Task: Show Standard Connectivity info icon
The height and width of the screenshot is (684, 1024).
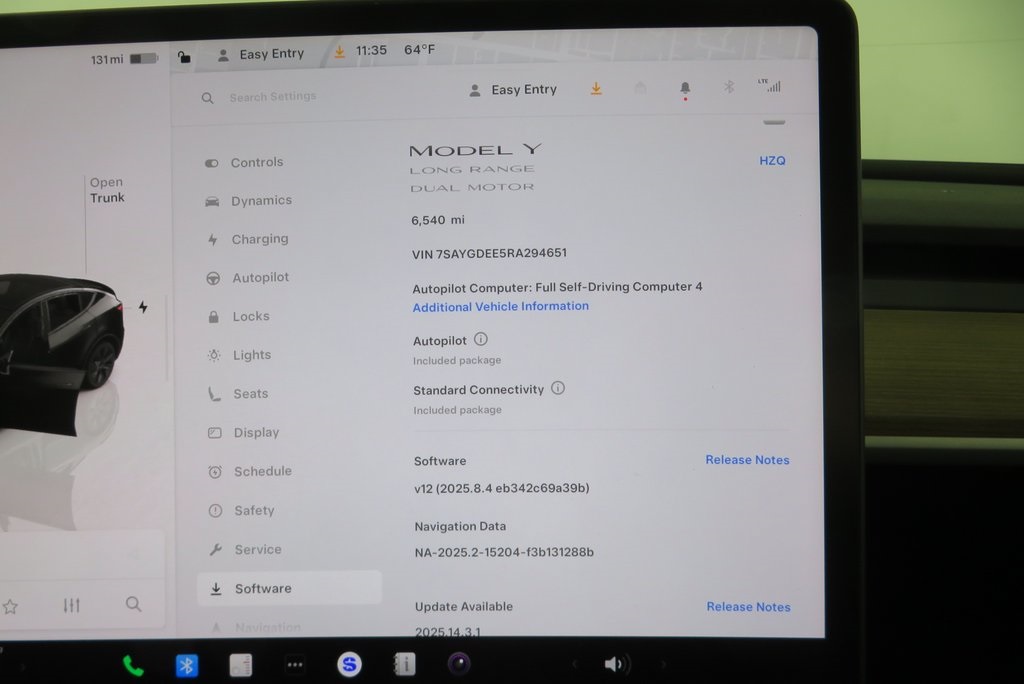Action: (558, 388)
